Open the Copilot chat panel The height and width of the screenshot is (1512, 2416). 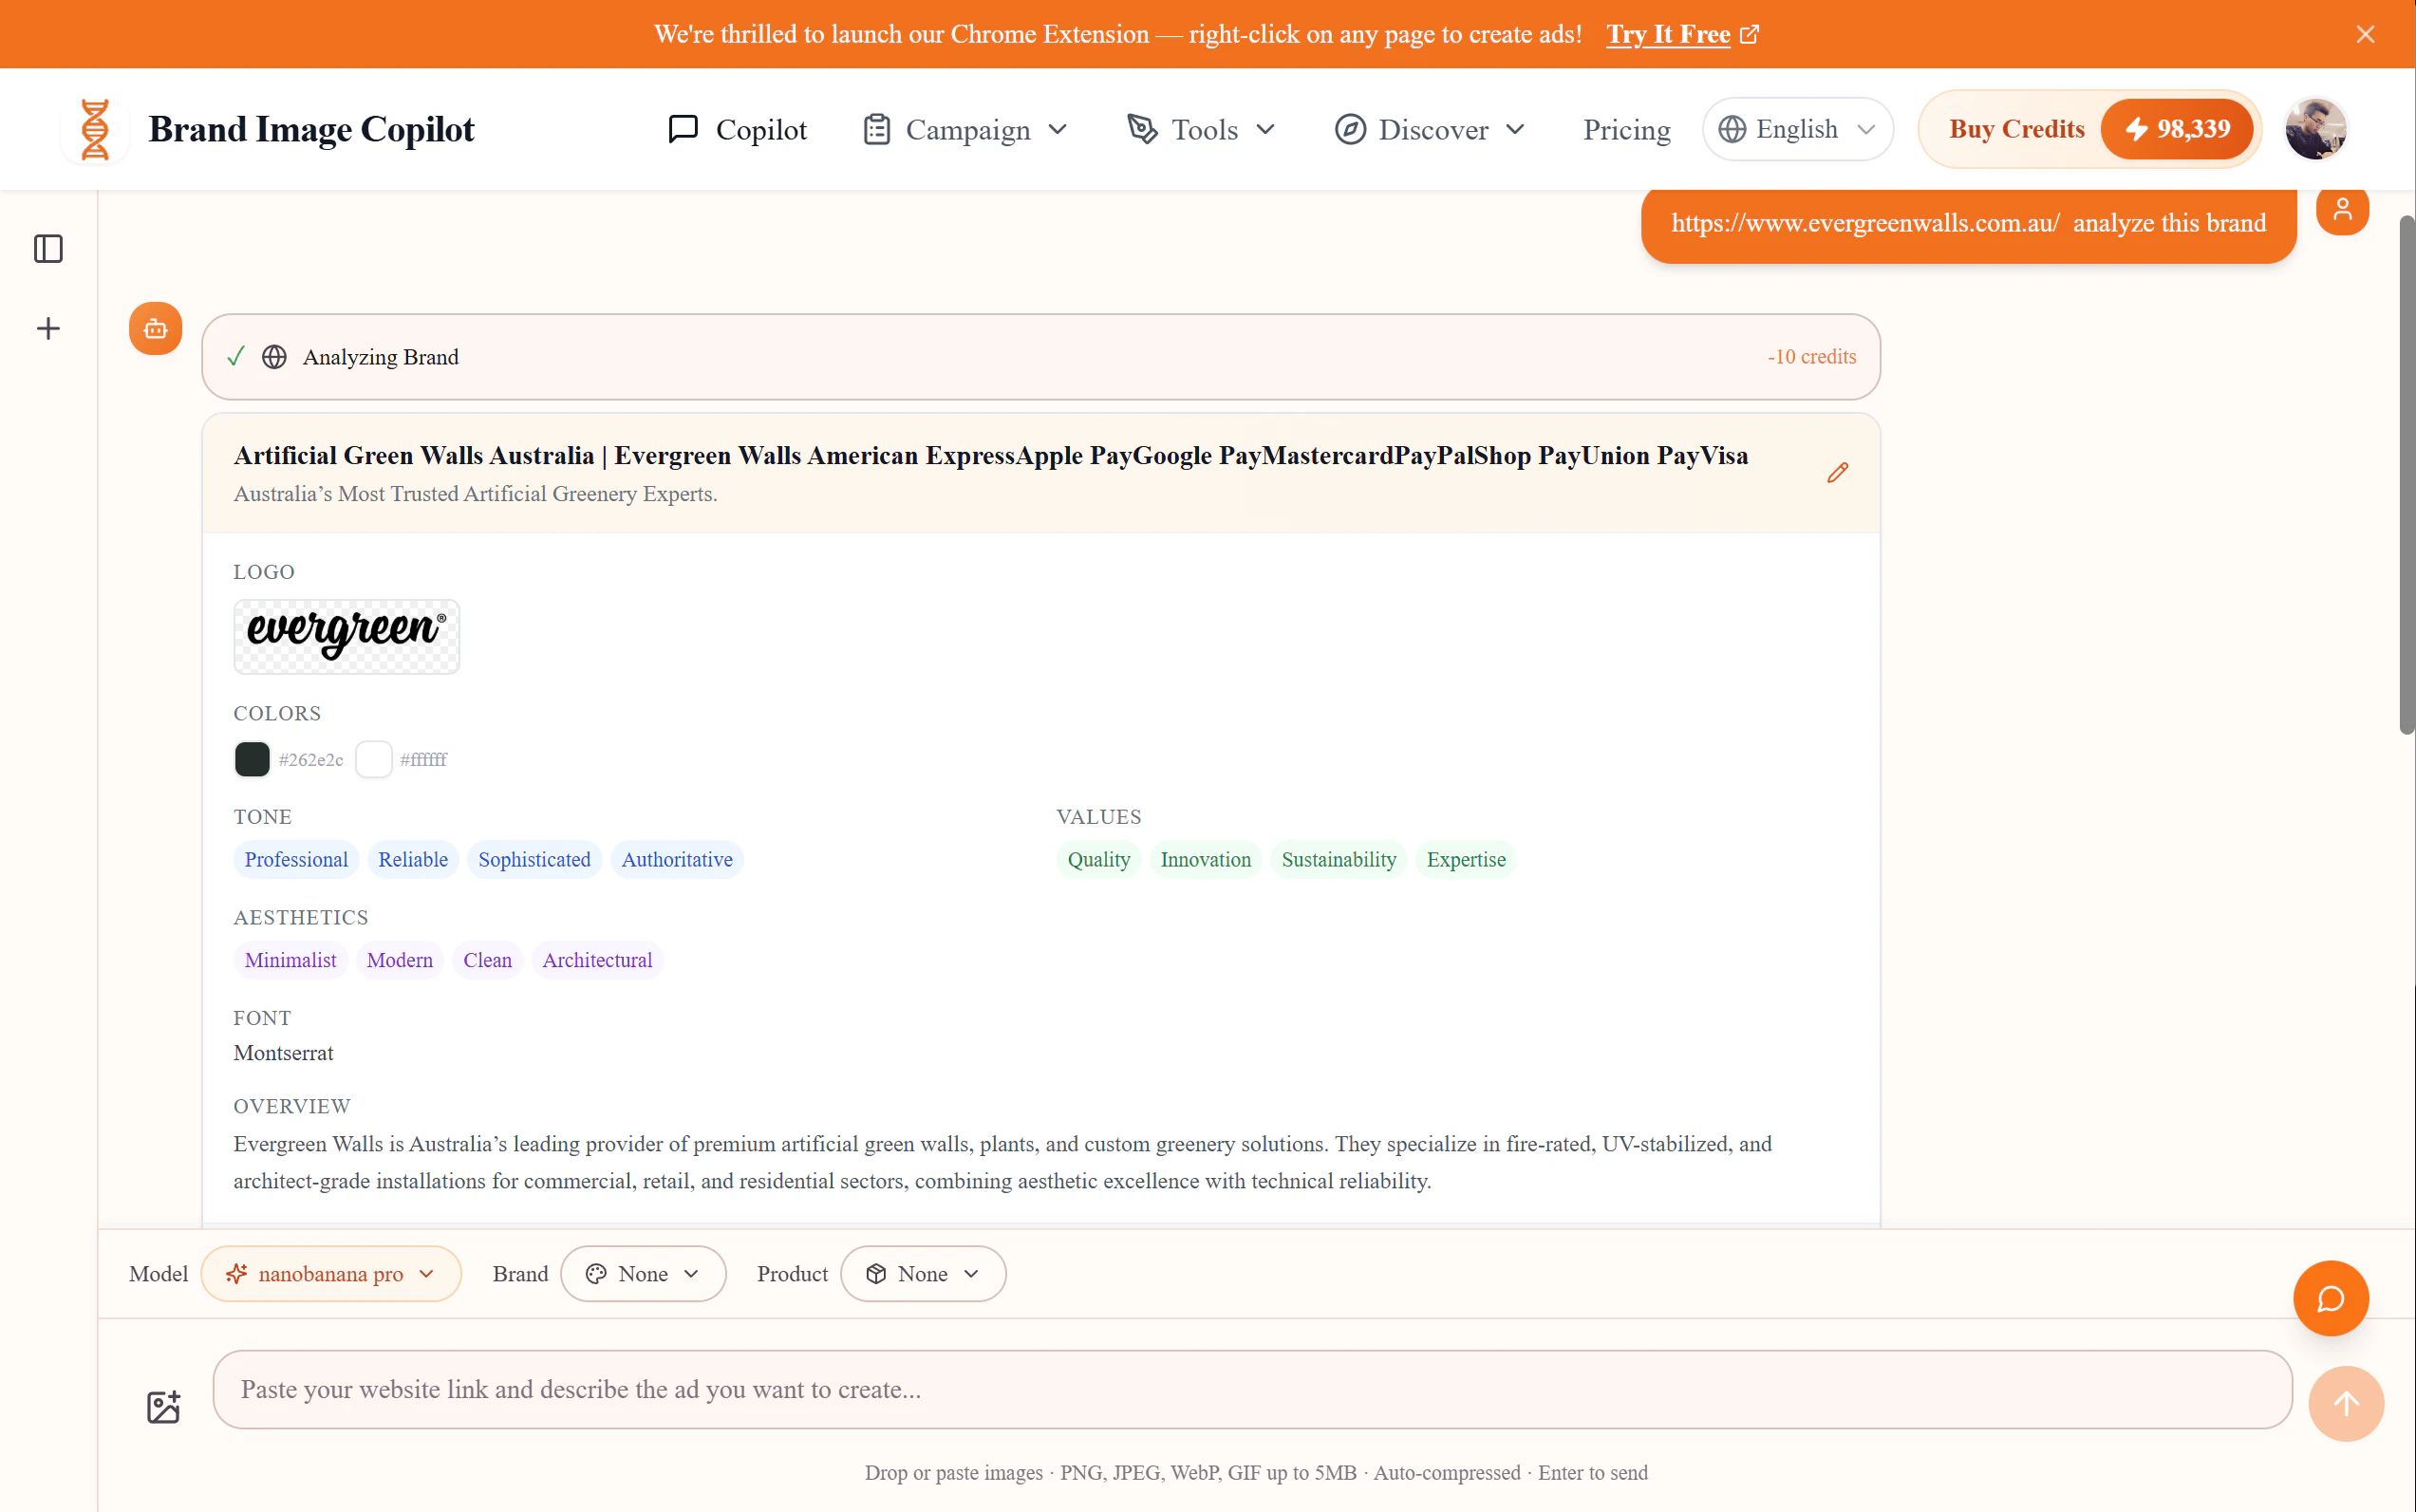pos(739,128)
